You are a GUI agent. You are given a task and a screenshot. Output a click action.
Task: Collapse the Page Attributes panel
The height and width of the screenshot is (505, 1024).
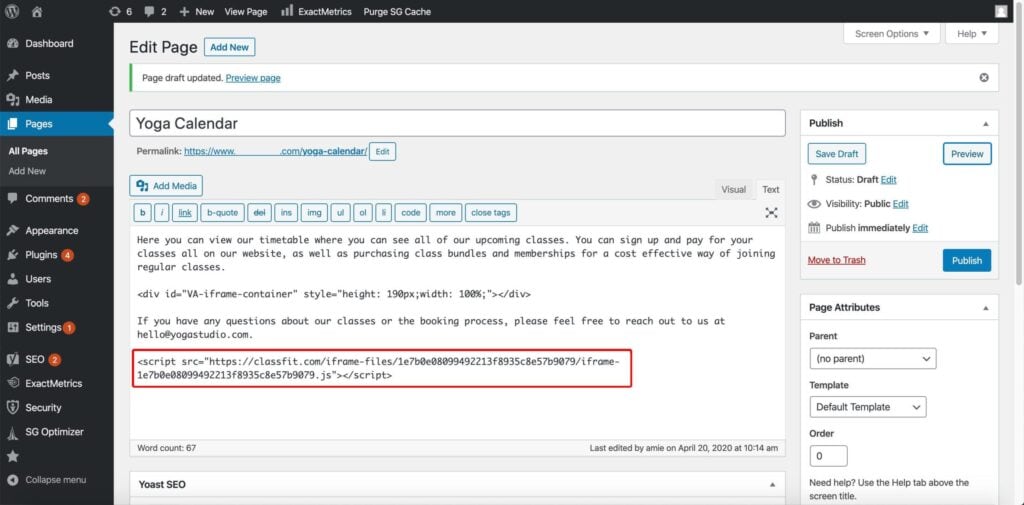click(985, 308)
